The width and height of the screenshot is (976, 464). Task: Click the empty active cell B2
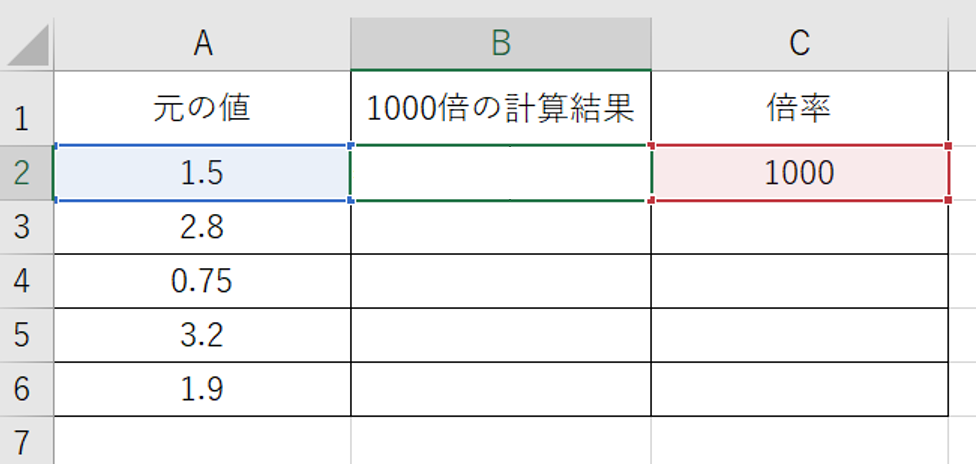(501, 173)
